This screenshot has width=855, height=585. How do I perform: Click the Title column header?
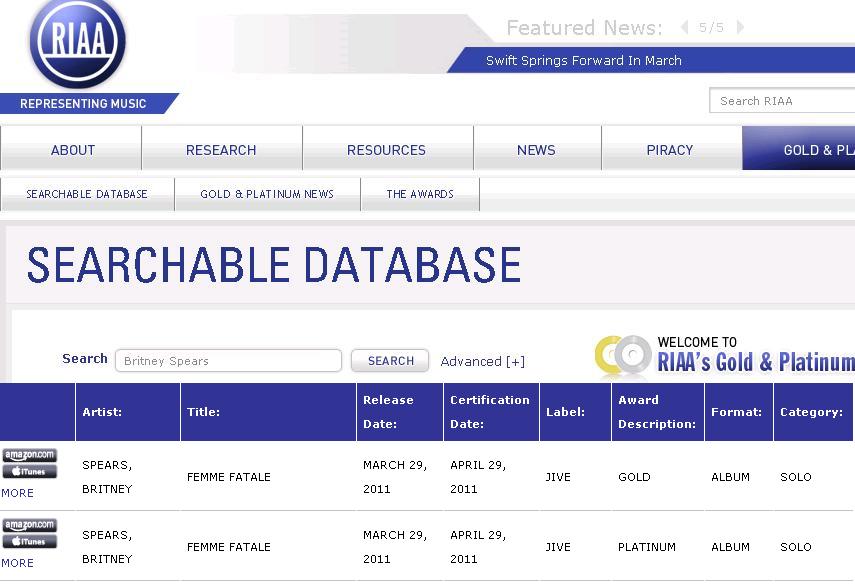point(268,412)
